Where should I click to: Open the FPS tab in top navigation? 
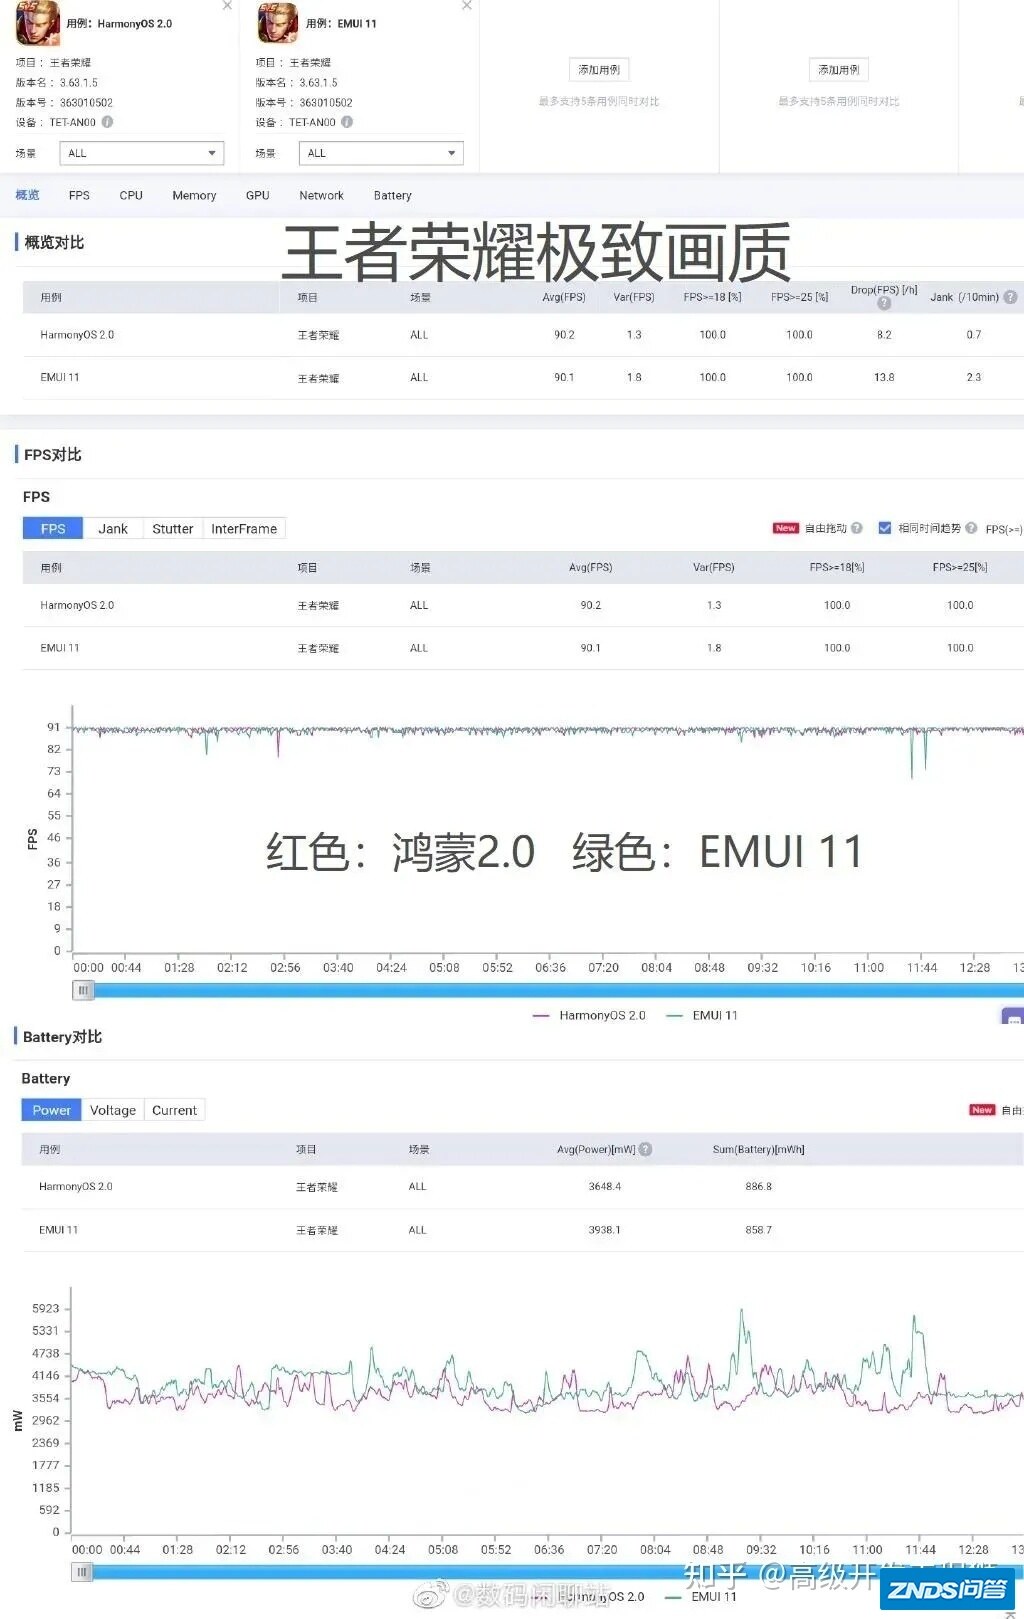pos(79,196)
